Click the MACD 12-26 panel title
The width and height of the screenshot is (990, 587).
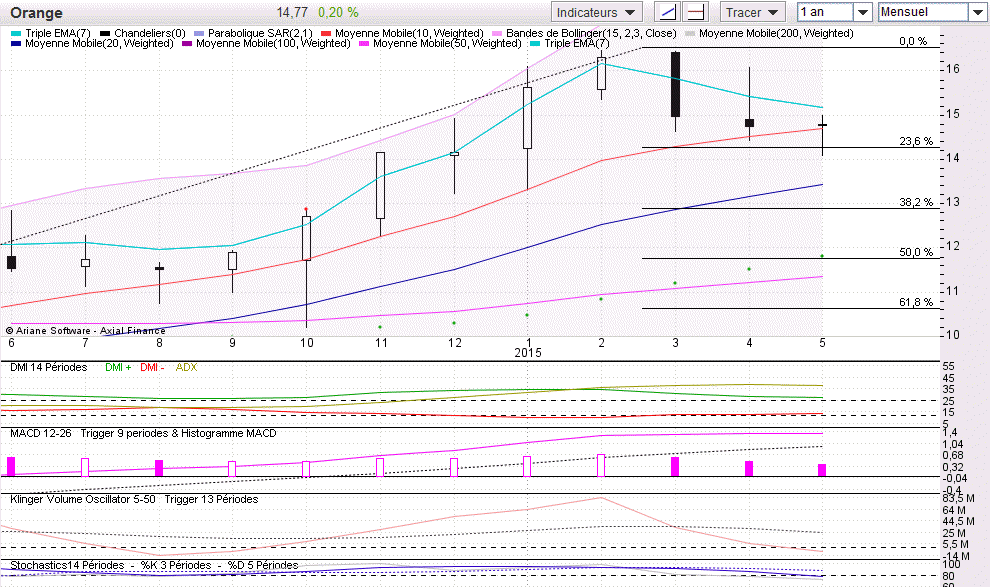(41, 434)
